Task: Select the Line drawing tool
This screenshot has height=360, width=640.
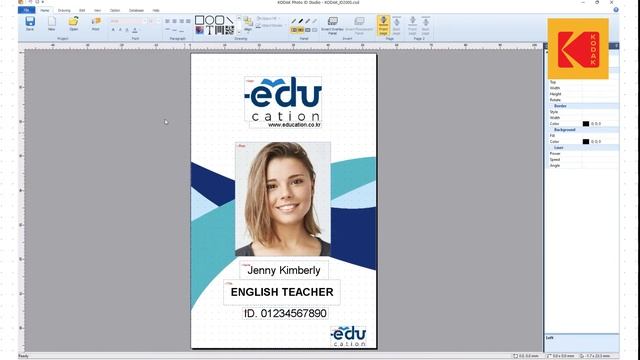Action: click(230, 20)
